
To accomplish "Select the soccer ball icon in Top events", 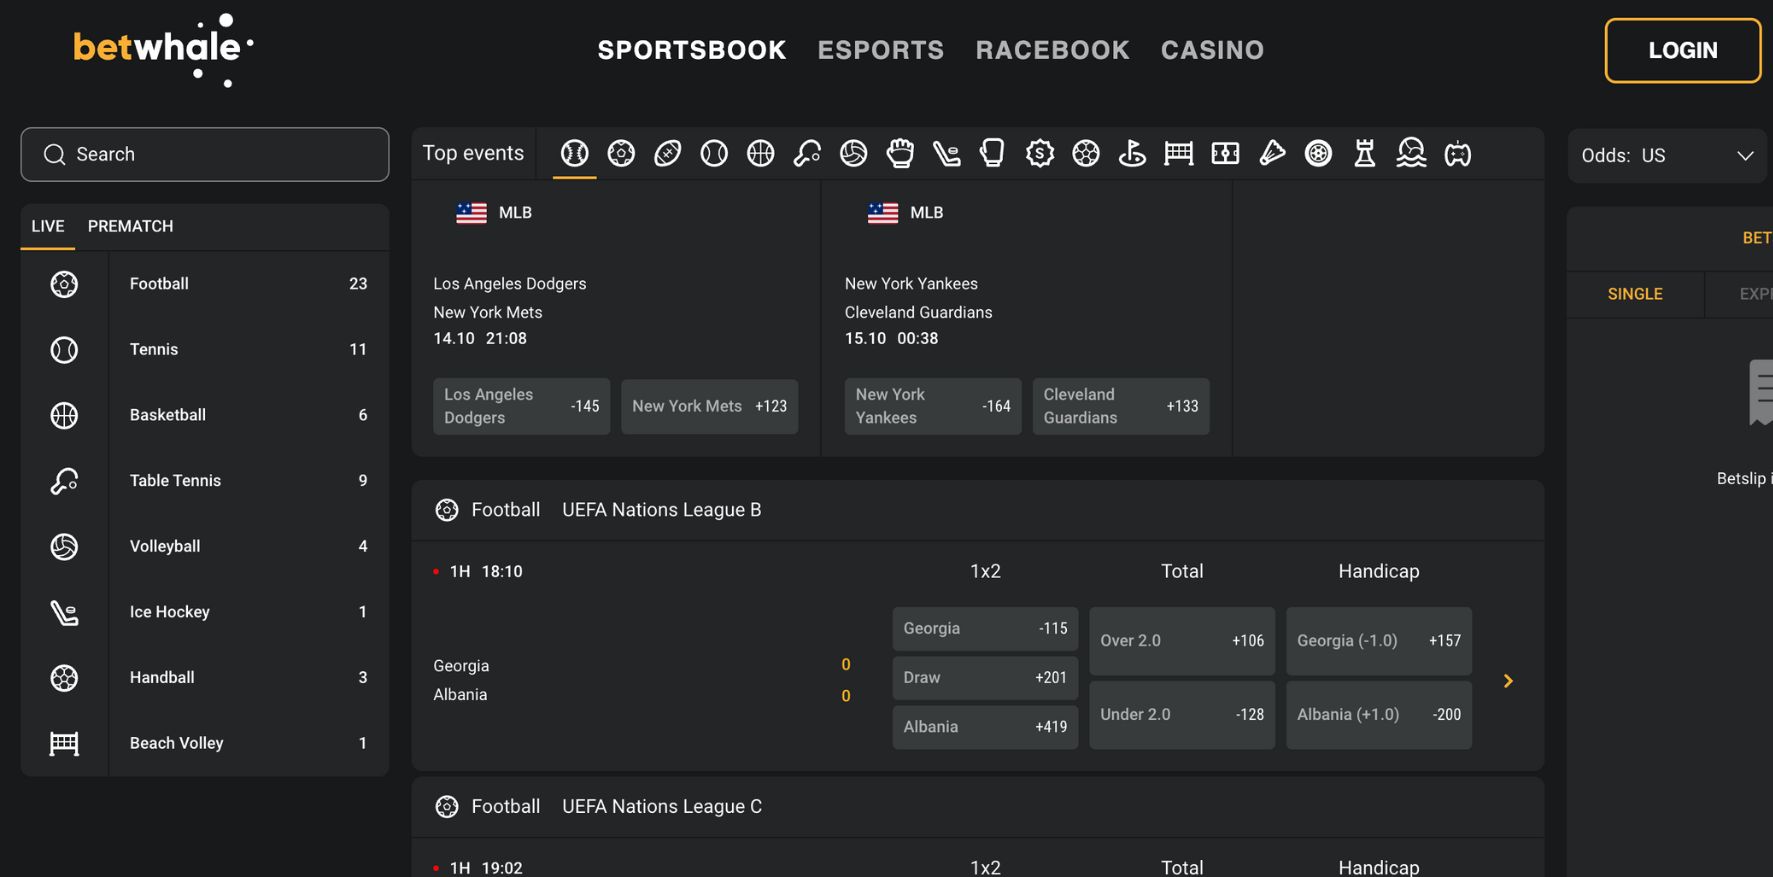I will point(621,153).
